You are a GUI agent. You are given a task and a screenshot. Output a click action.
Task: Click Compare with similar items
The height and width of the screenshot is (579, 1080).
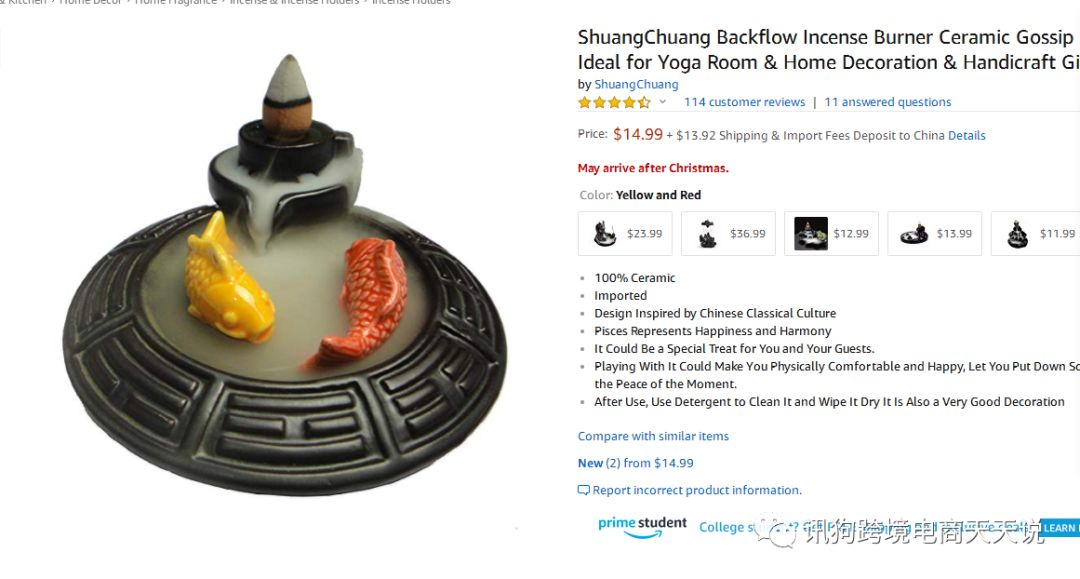pyautogui.click(x=653, y=436)
